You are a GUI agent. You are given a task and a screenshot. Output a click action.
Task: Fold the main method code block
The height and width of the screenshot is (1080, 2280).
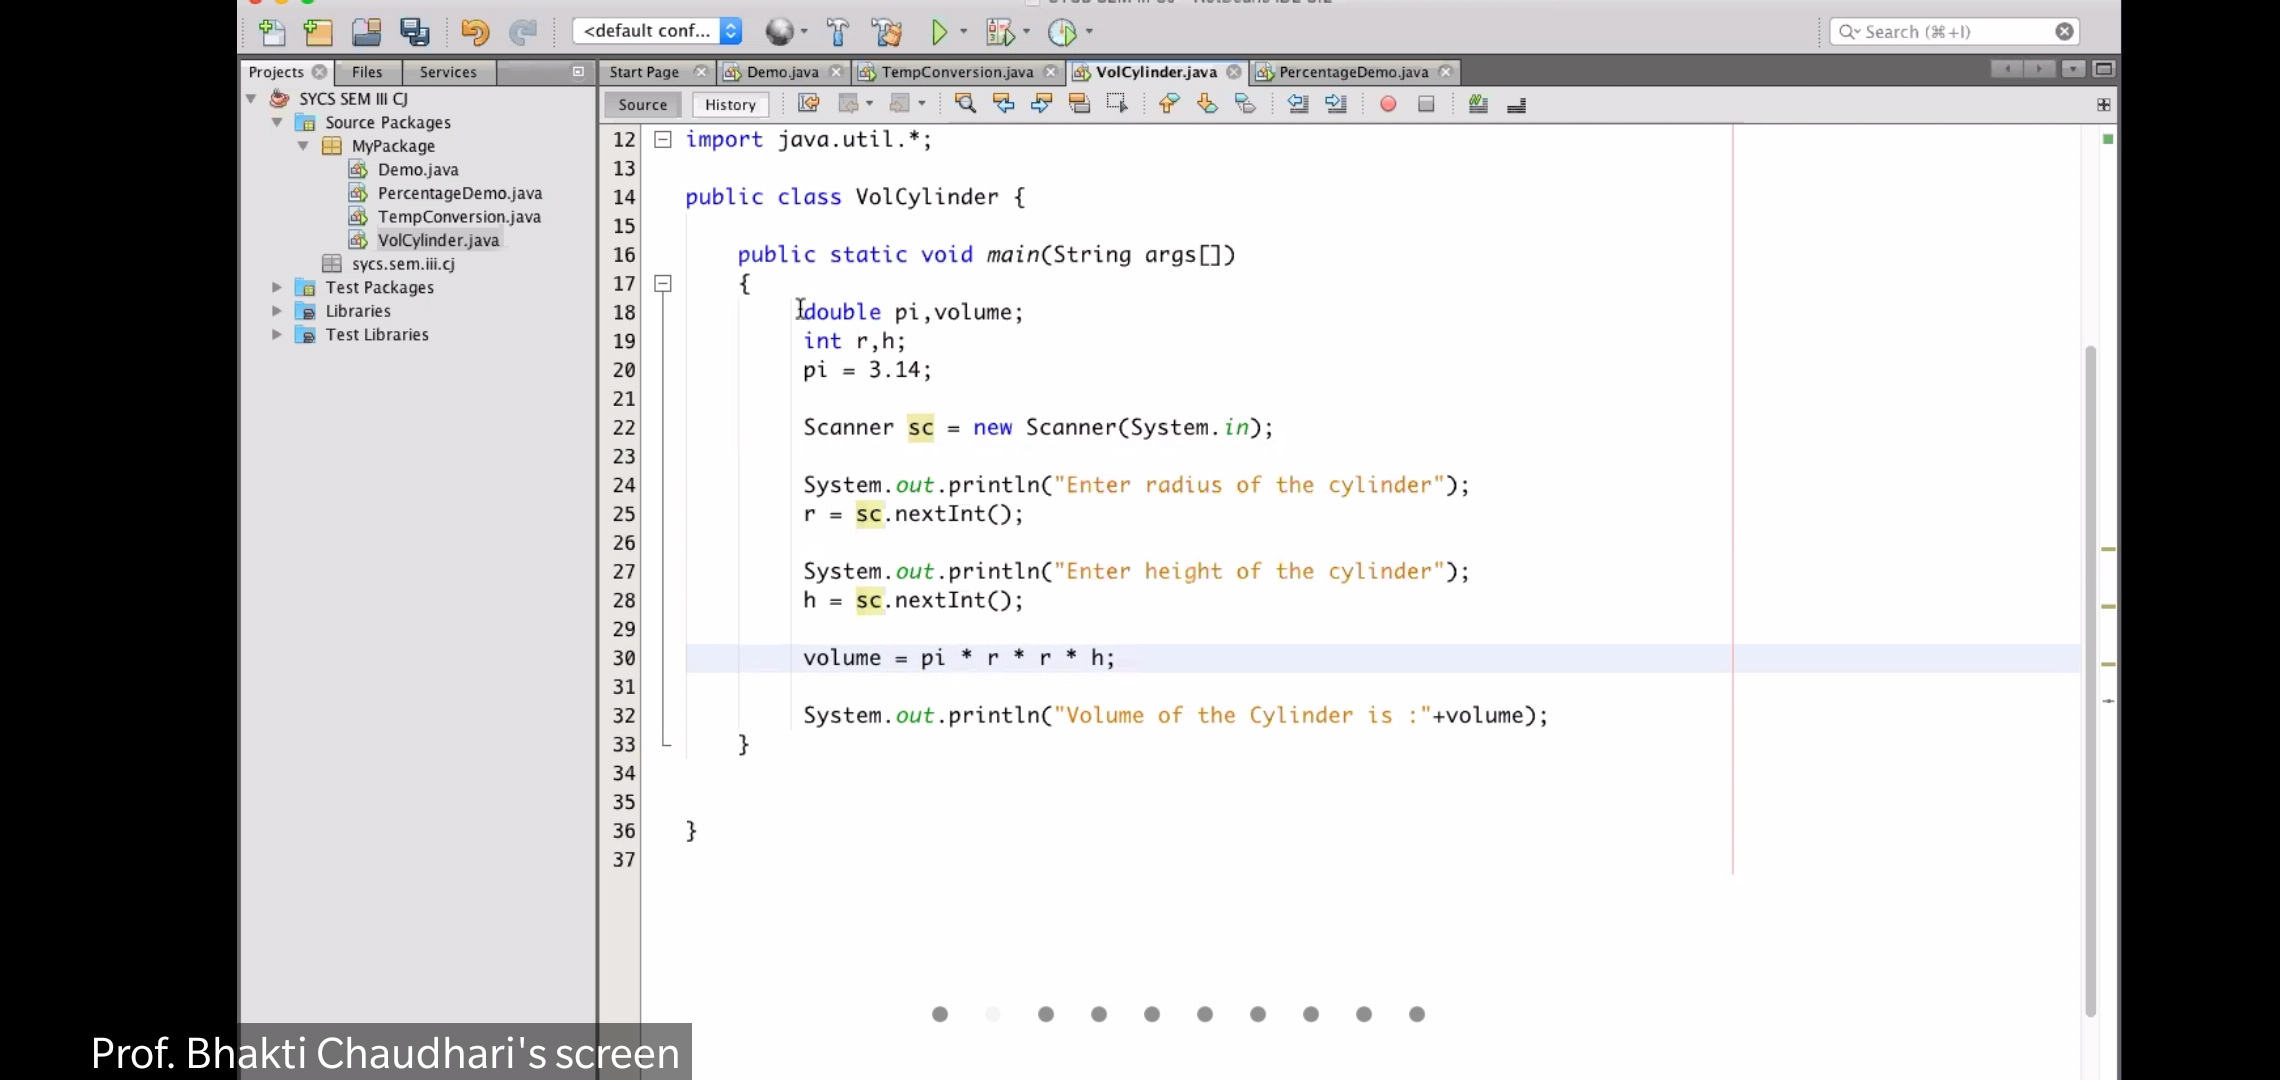click(x=662, y=284)
